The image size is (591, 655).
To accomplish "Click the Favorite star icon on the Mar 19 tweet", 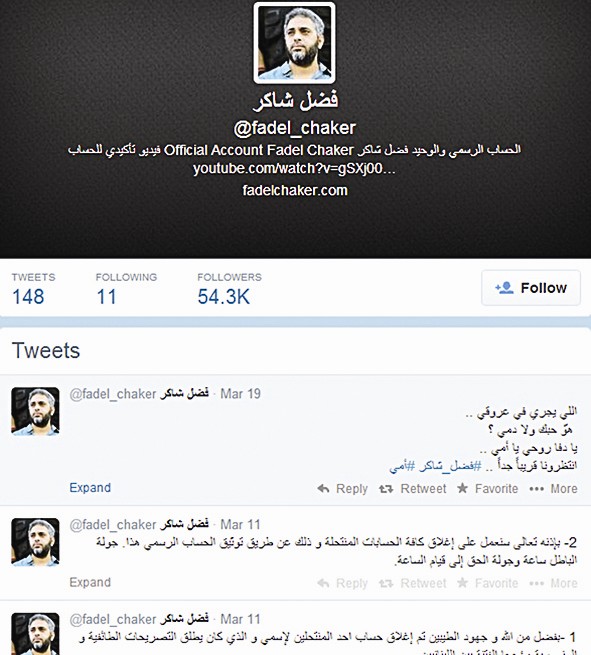I will pos(462,488).
